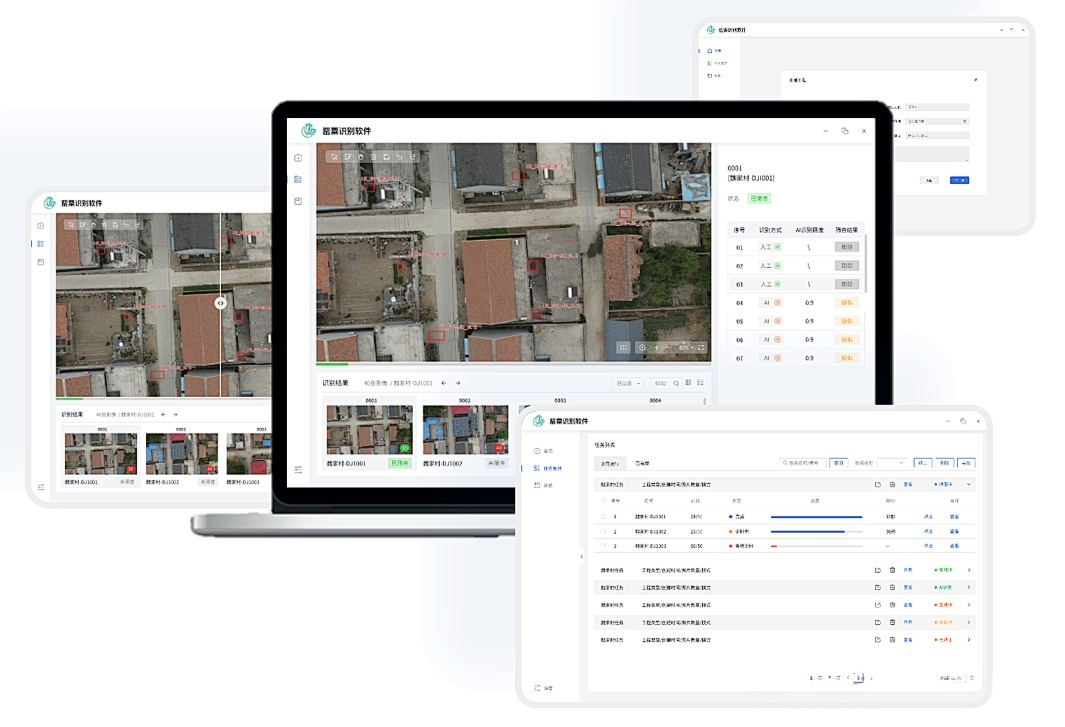Click the search magnifier in laptop results bar
Image resolution: width=1065 pixels, height=727 pixels.
point(676,383)
